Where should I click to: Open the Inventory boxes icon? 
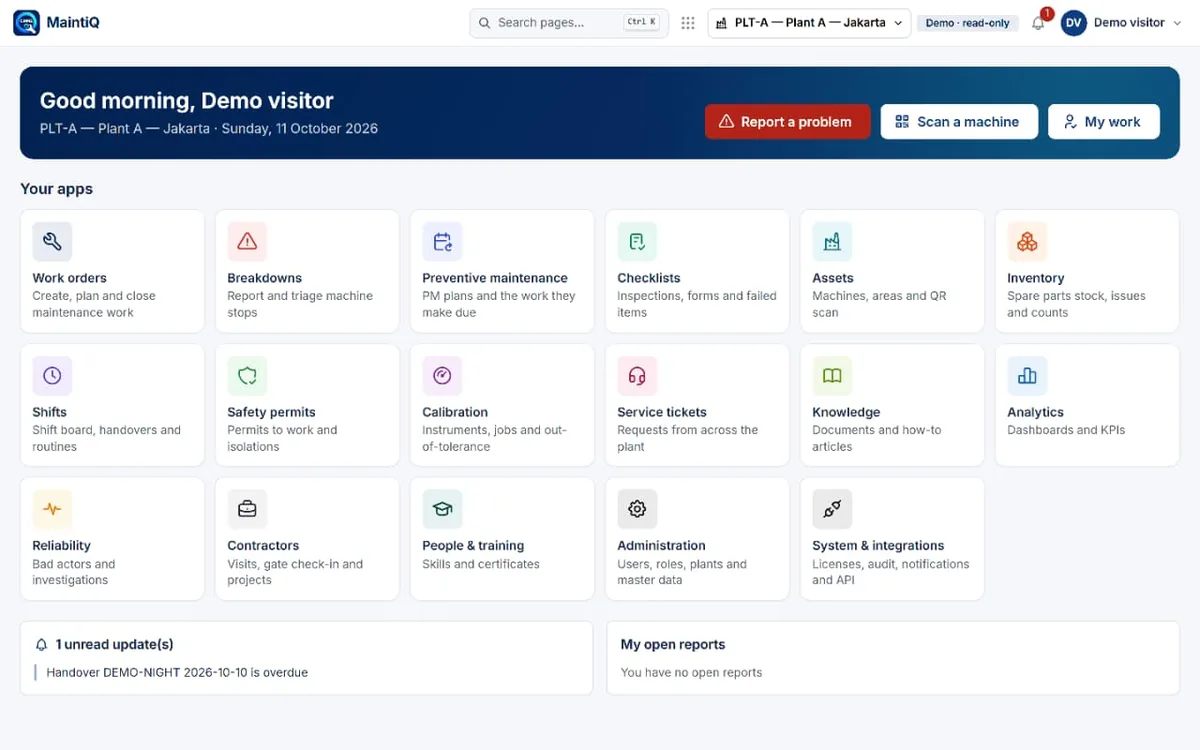1027,242
